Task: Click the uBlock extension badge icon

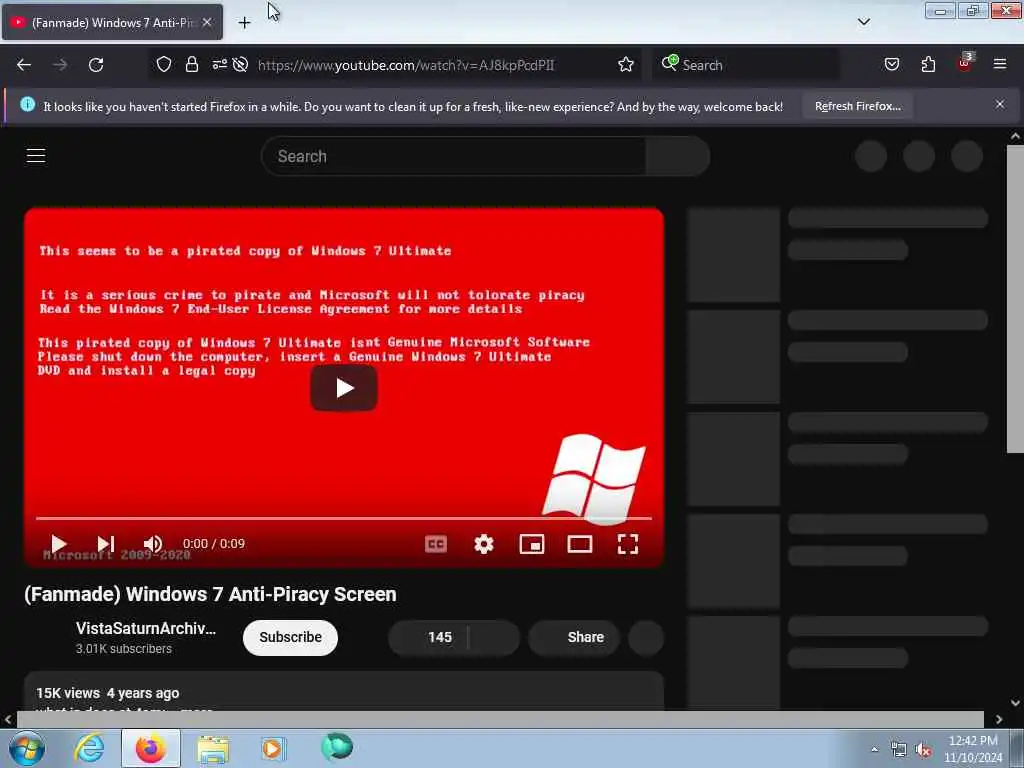Action: [965, 63]
